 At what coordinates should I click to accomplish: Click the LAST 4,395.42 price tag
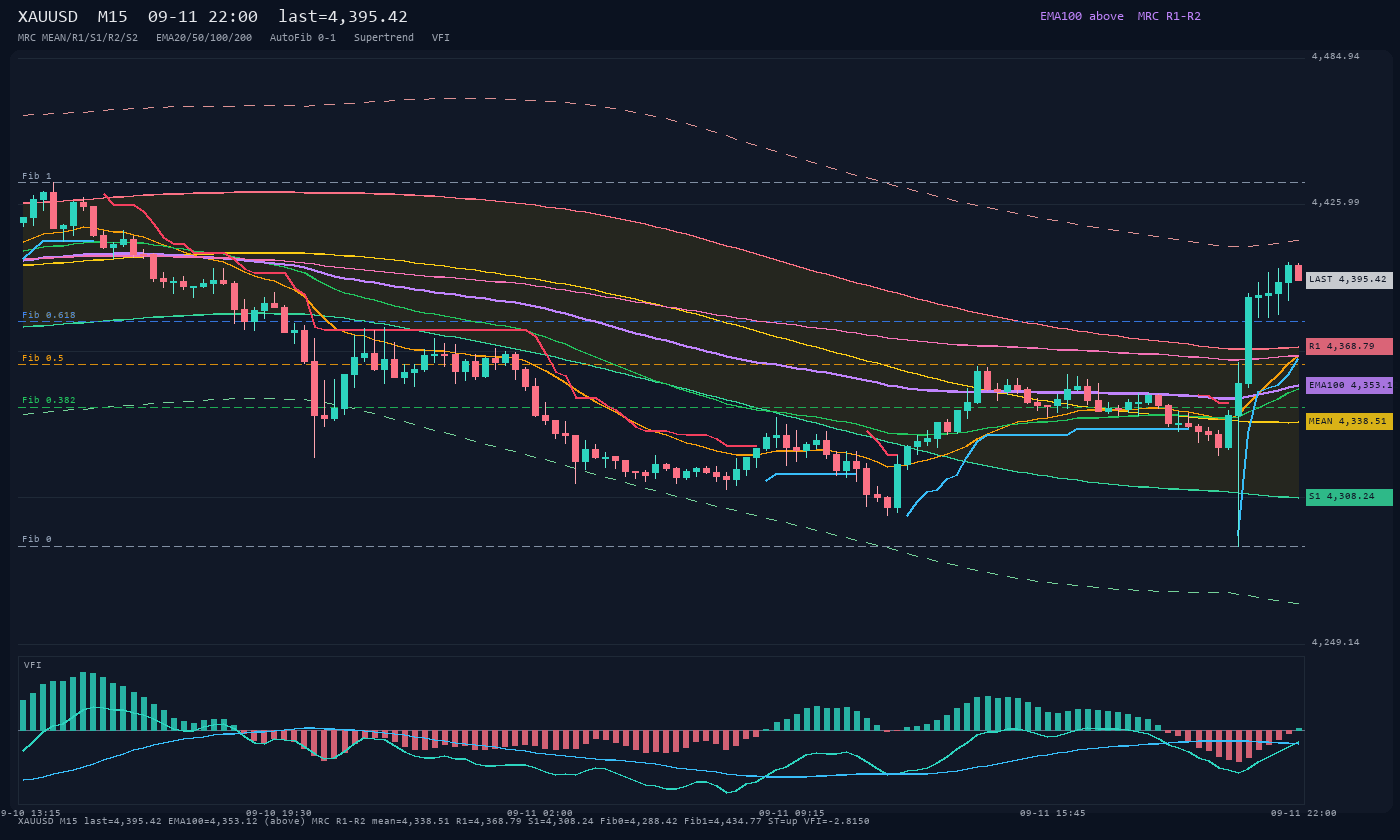pos(1349,280)
